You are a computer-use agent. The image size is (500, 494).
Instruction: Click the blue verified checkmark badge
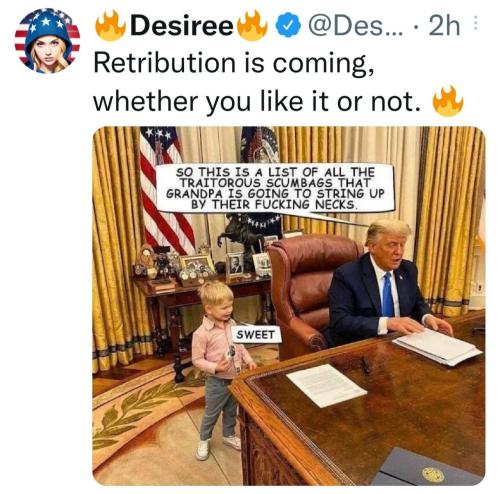288,25
